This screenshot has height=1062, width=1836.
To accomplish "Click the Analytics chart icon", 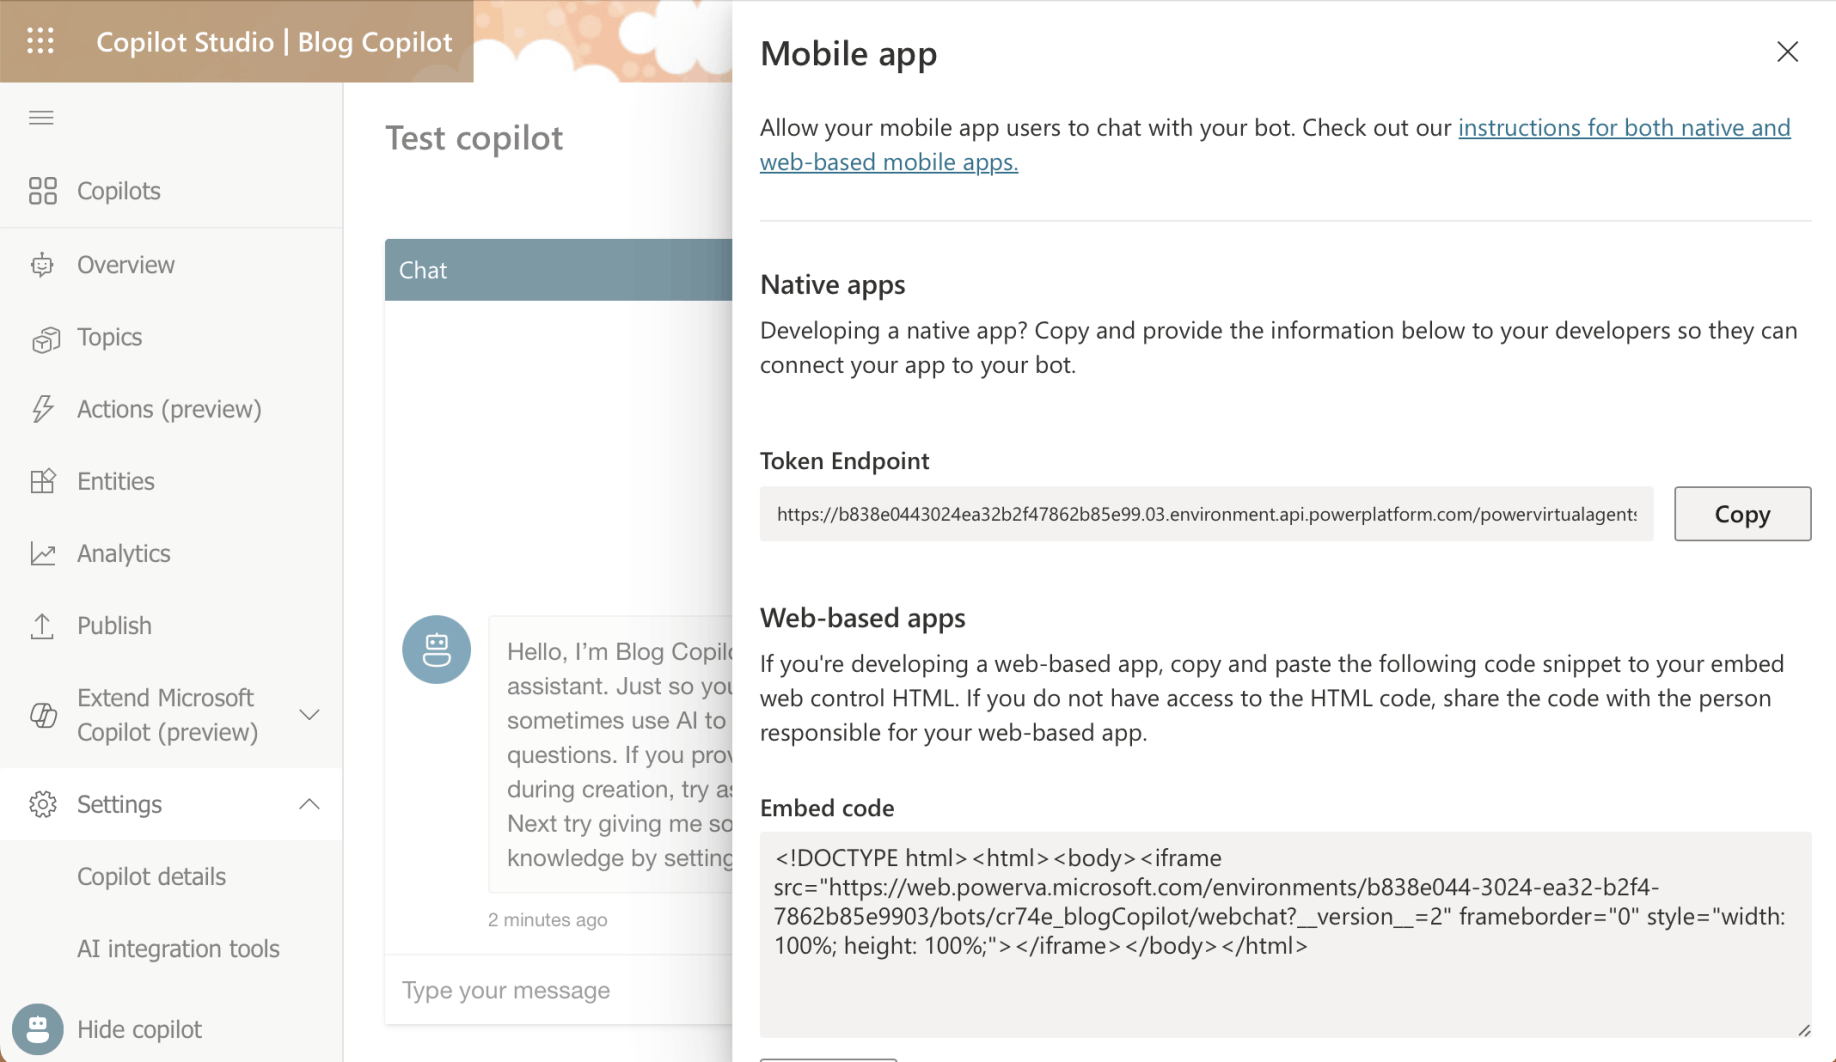I will pos(42,553).
